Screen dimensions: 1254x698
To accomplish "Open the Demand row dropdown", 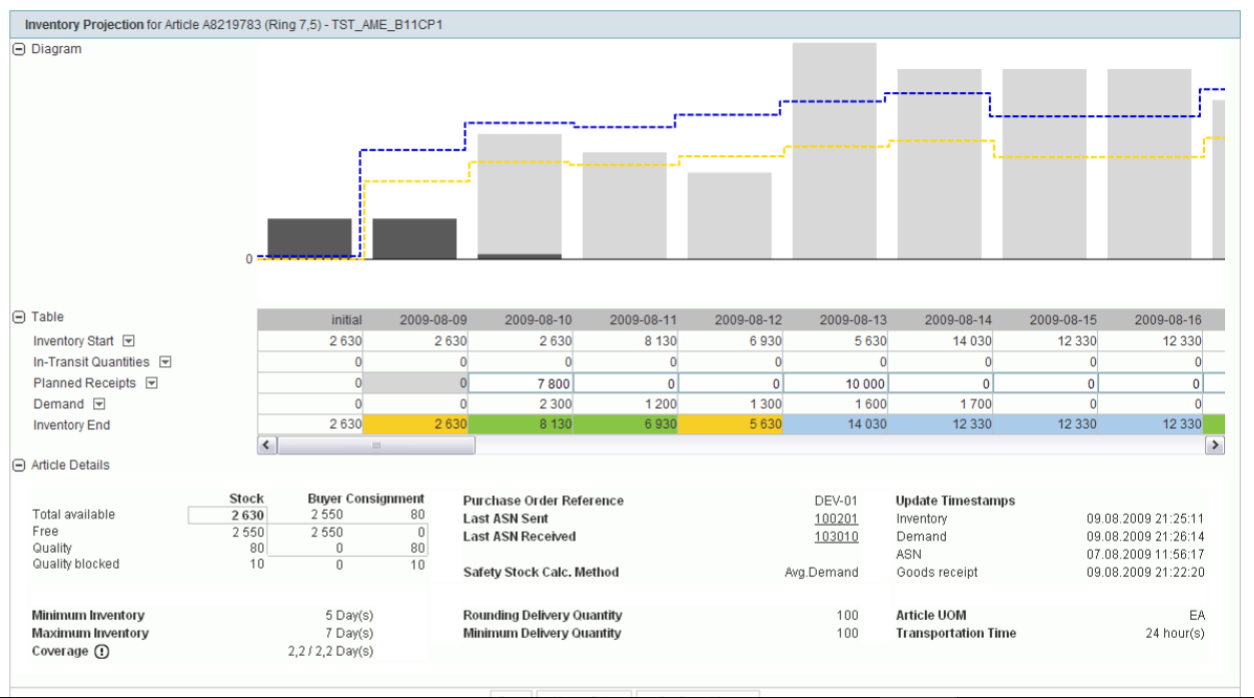I will coord(100,404).
